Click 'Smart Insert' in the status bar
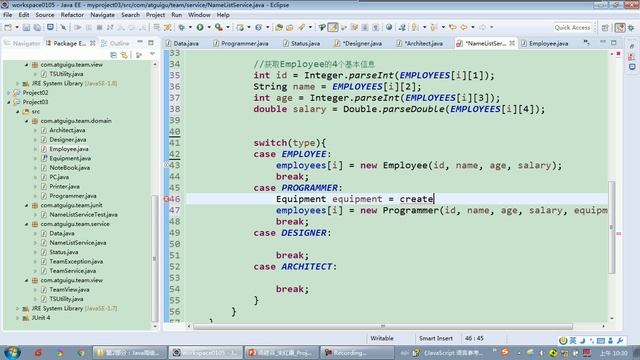 tap(436, 338)
